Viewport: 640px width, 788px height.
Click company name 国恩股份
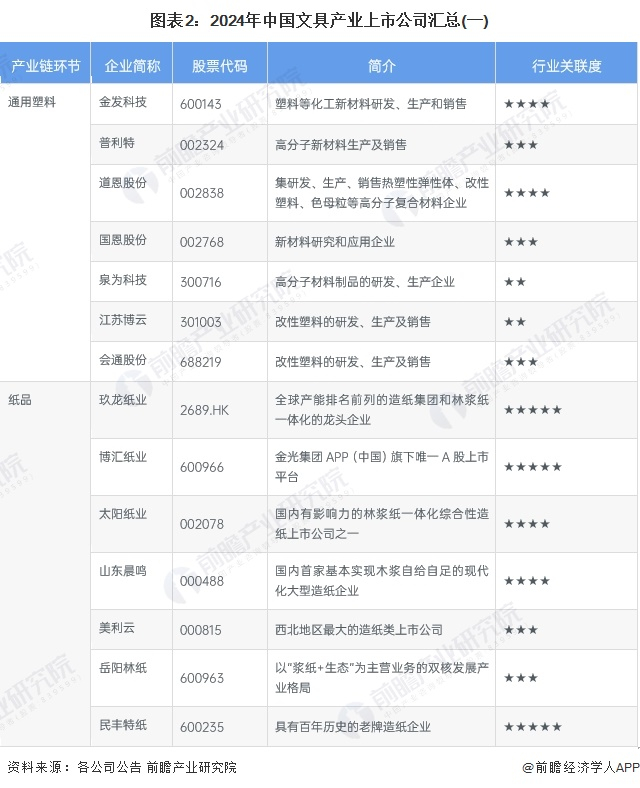click(123, 240)
